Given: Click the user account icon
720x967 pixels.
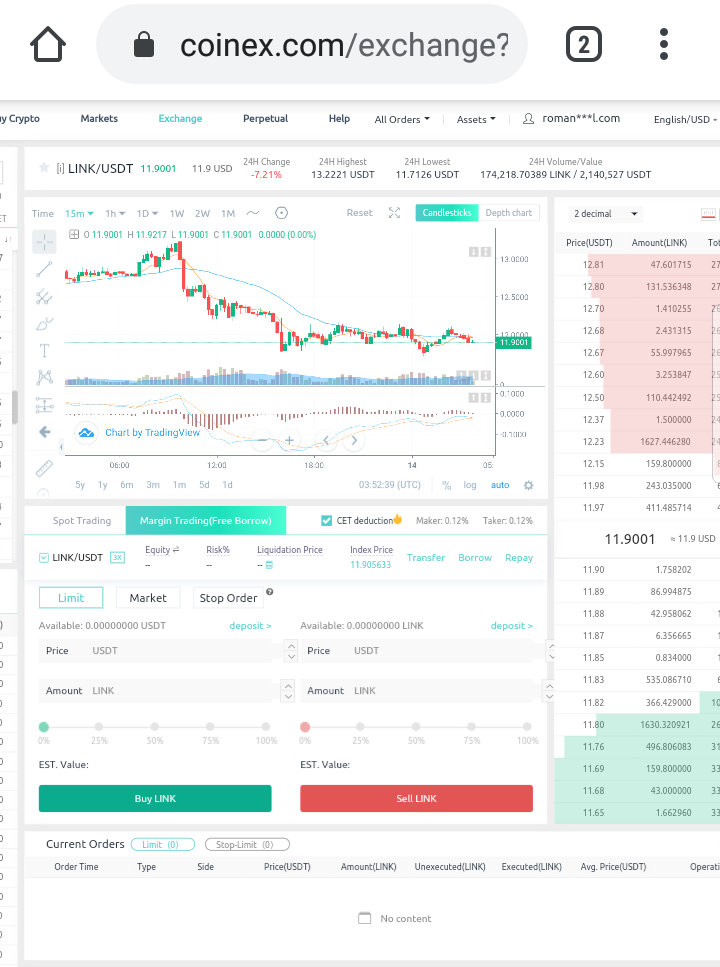Looking at the screenshot, I should coord(528,119).
